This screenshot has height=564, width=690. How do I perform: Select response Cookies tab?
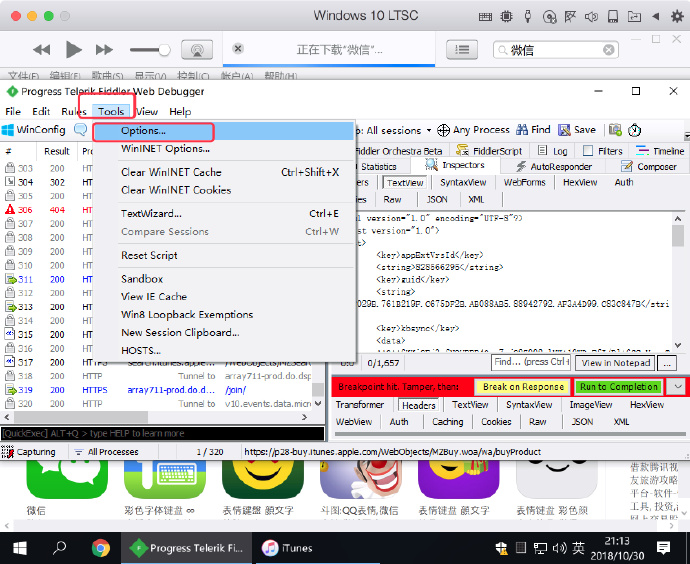(x=496, y=422)
